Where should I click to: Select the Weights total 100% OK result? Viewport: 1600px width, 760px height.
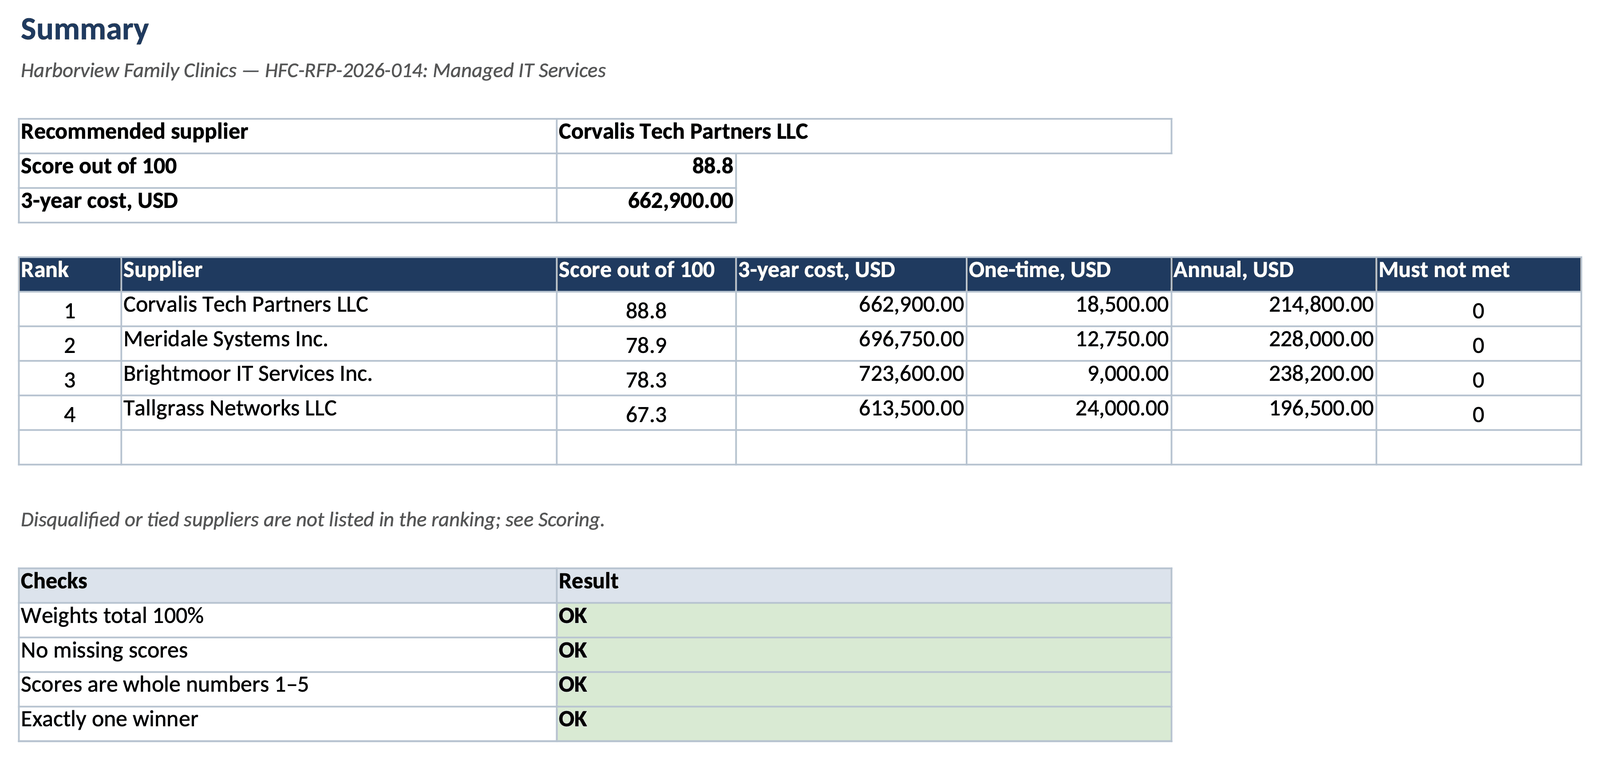(864, 620)
